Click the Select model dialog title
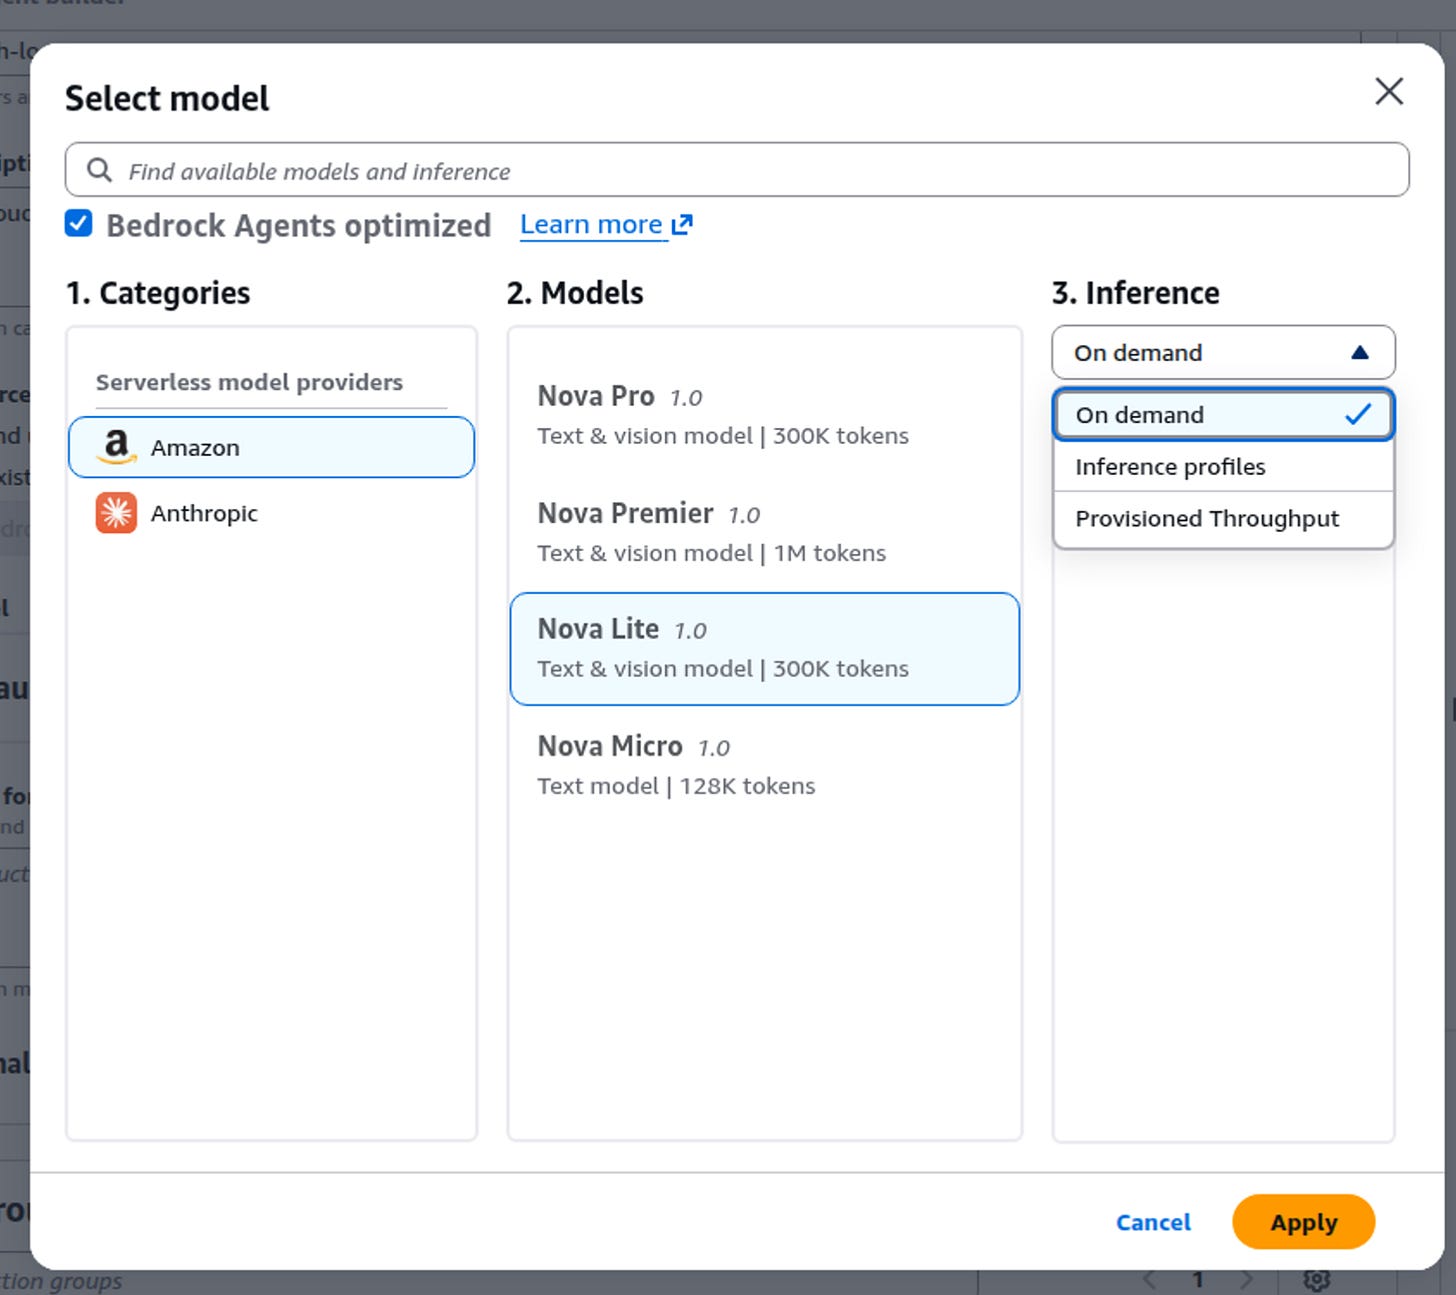Screen dimensions: 1456x1295 [x=167, y=98]
